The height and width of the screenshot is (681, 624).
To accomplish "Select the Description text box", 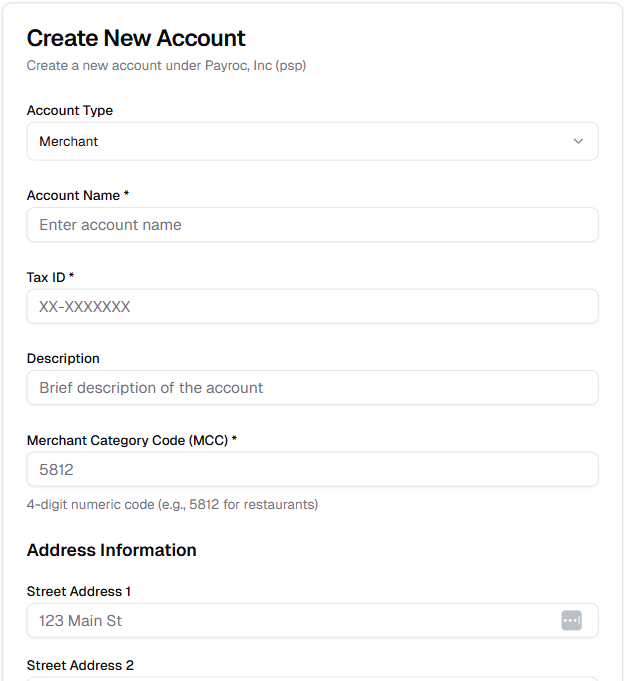I will pos(312,388).
